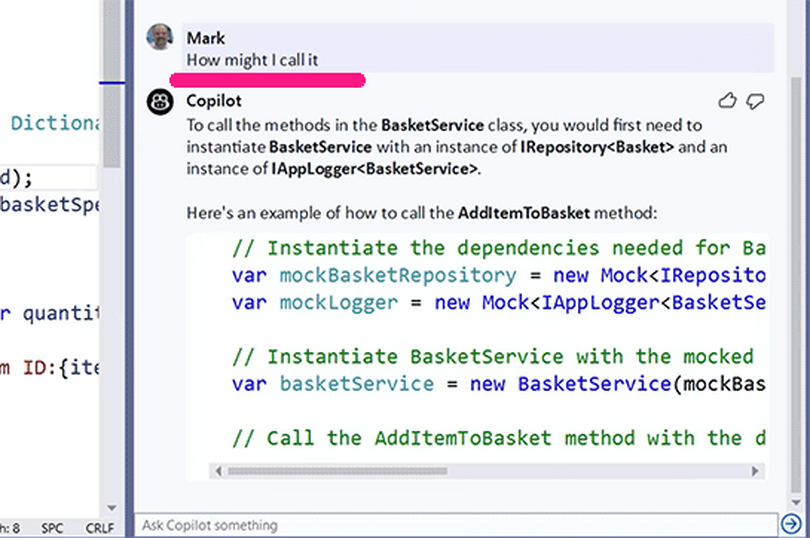Click the 'How might I call it' message
The height and width of the screenshot is (538, 810).
(252, 60)
